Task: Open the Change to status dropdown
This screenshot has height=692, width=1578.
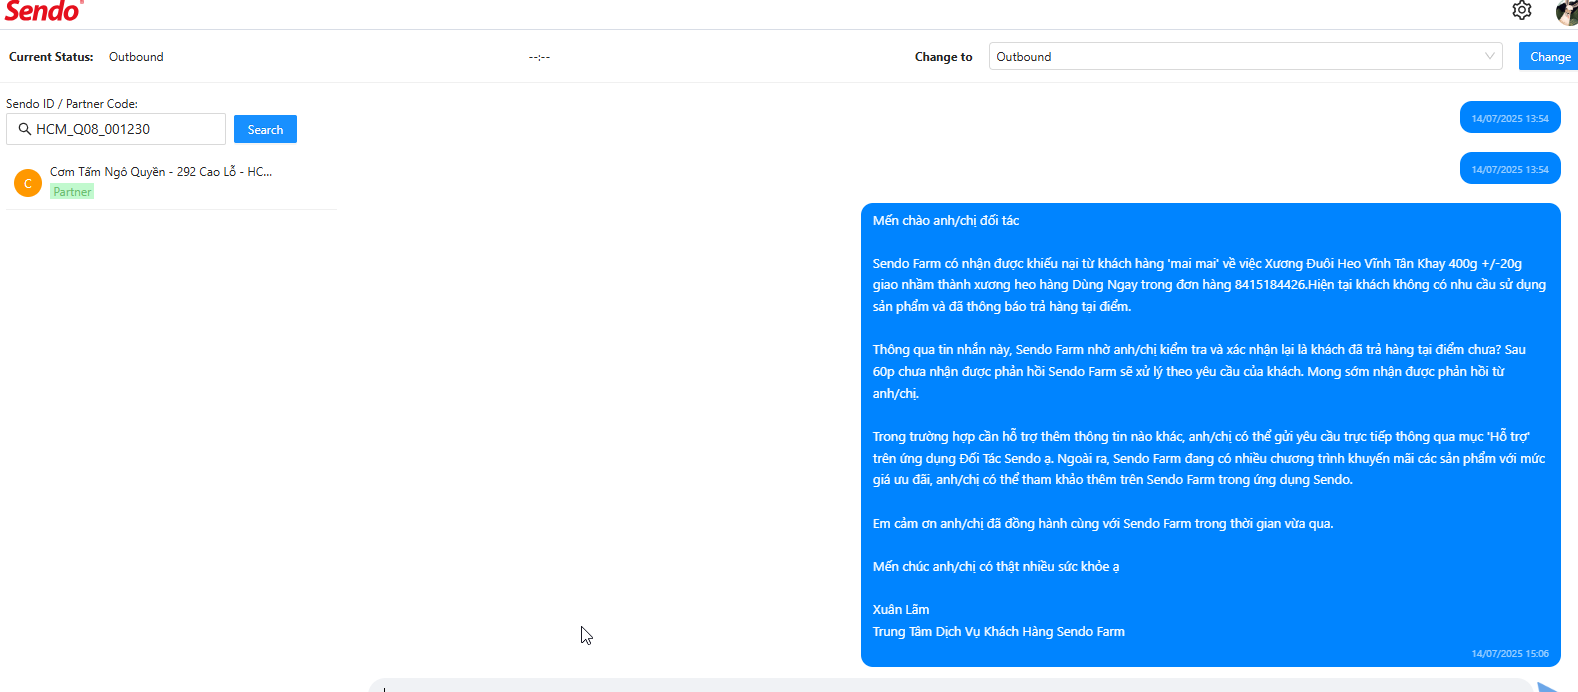Action: [1246, 57]
